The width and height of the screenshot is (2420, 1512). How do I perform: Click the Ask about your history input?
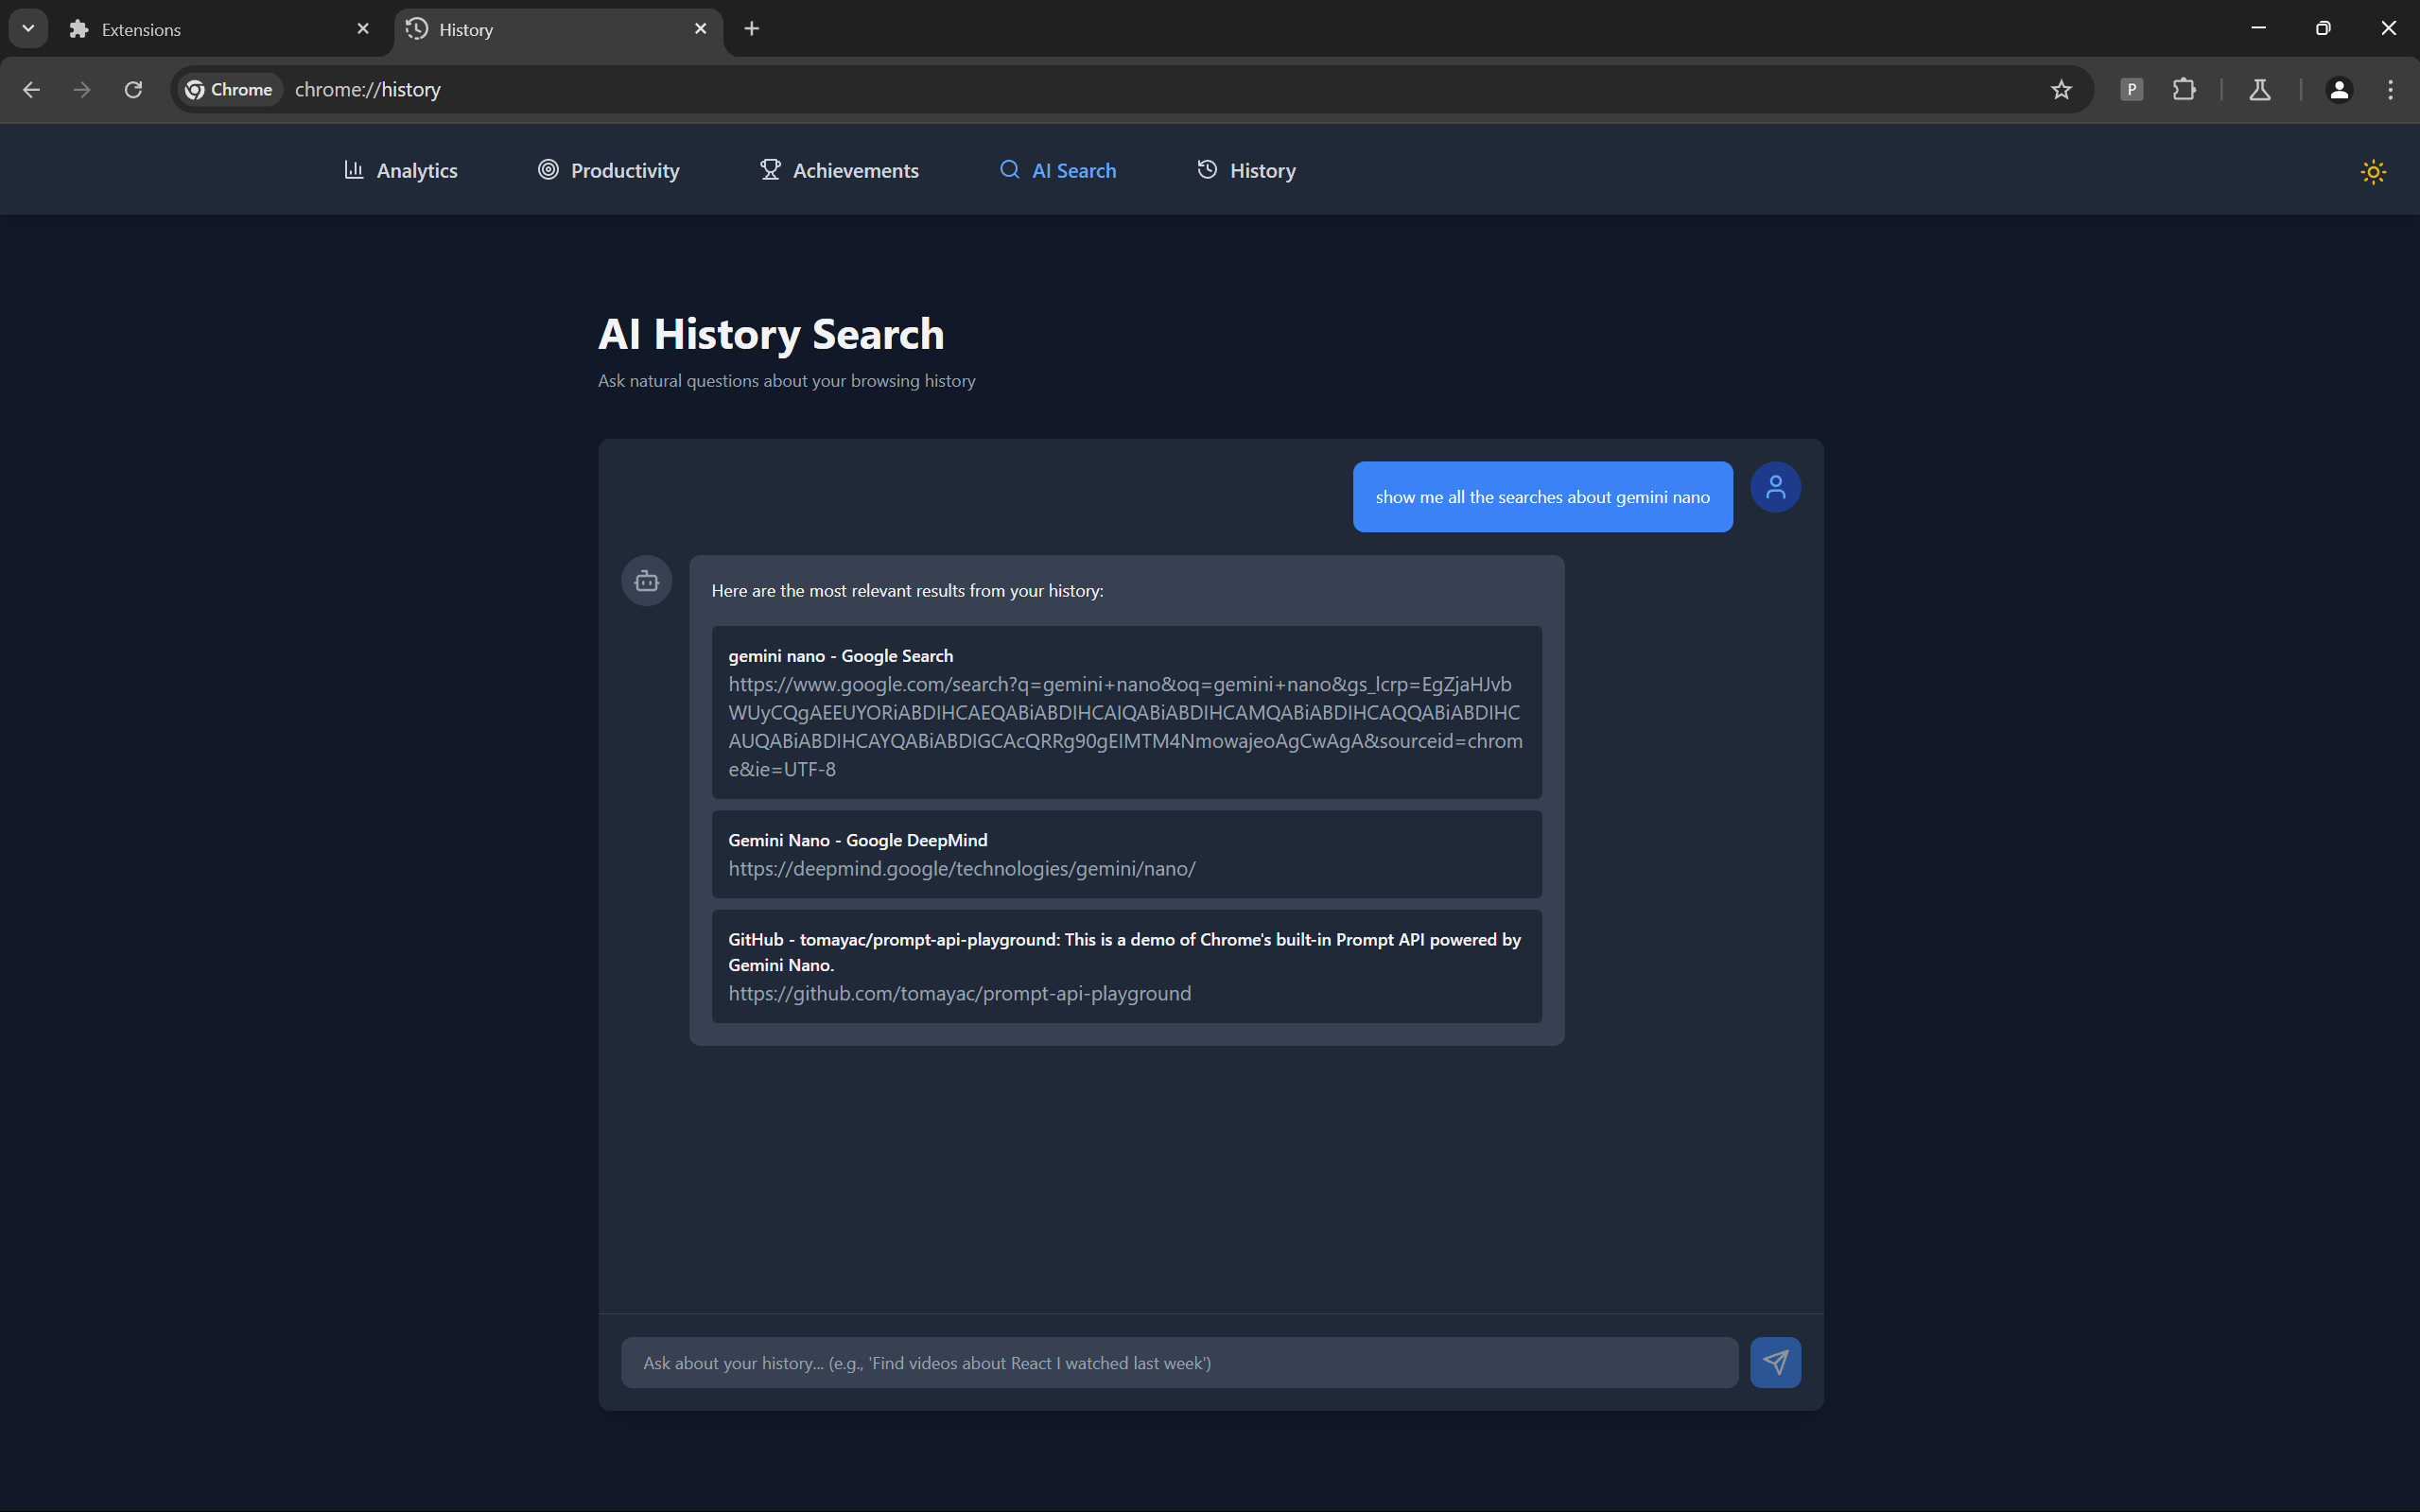pos(1178,1362)
